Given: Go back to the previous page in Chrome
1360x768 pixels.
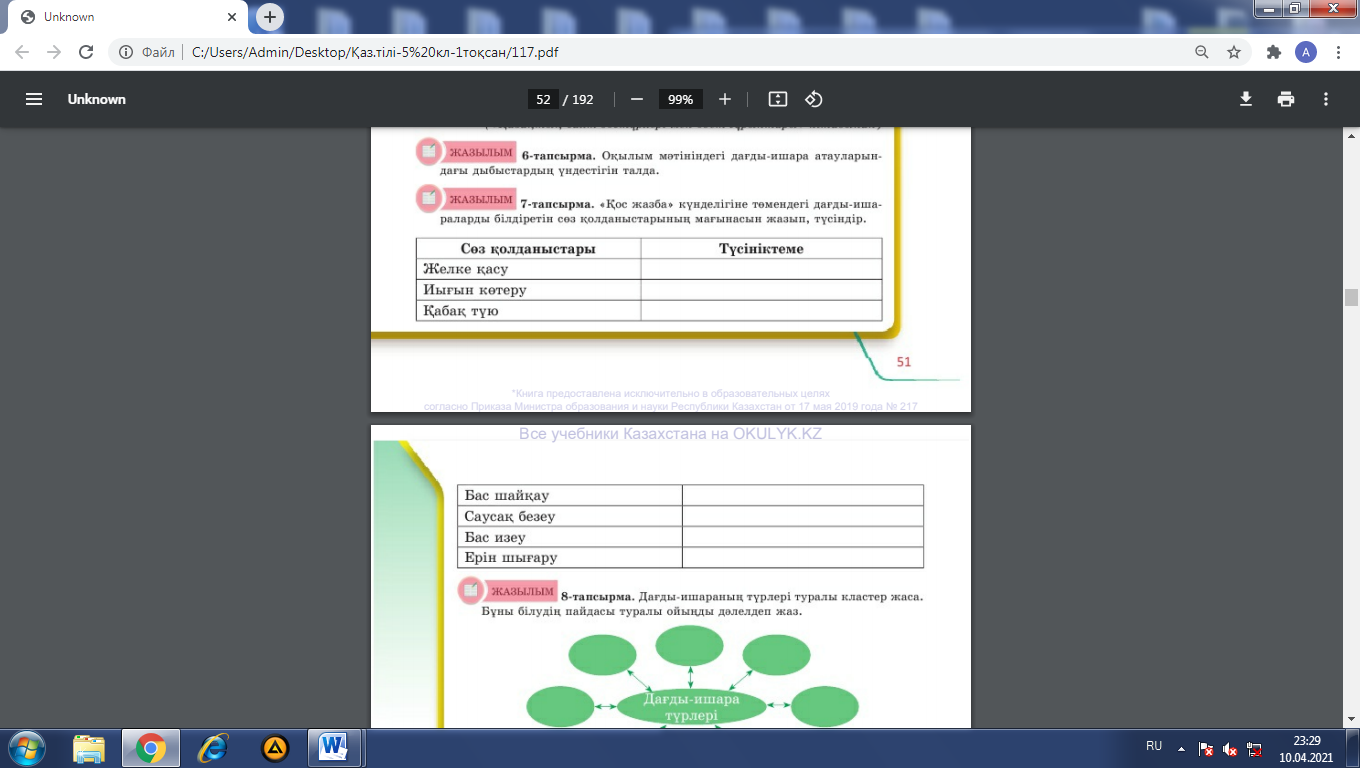Looking at the screenshot, I should [22, 52].
